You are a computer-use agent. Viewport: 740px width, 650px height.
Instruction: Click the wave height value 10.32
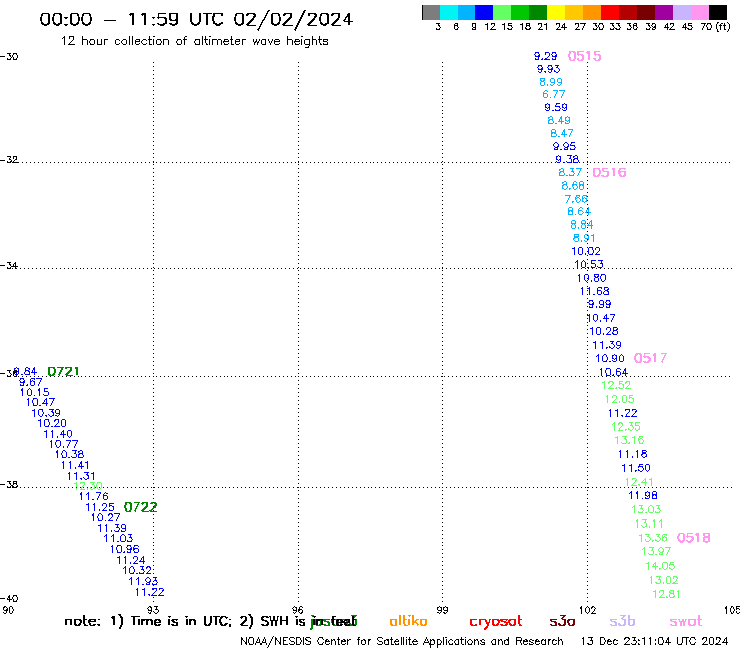pos(137,571)
